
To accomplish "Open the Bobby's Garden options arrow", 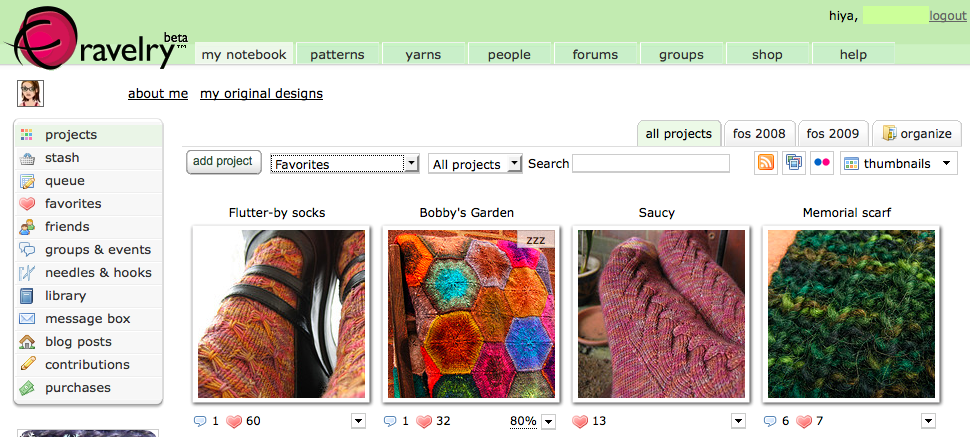I will (x=548, y=422).
